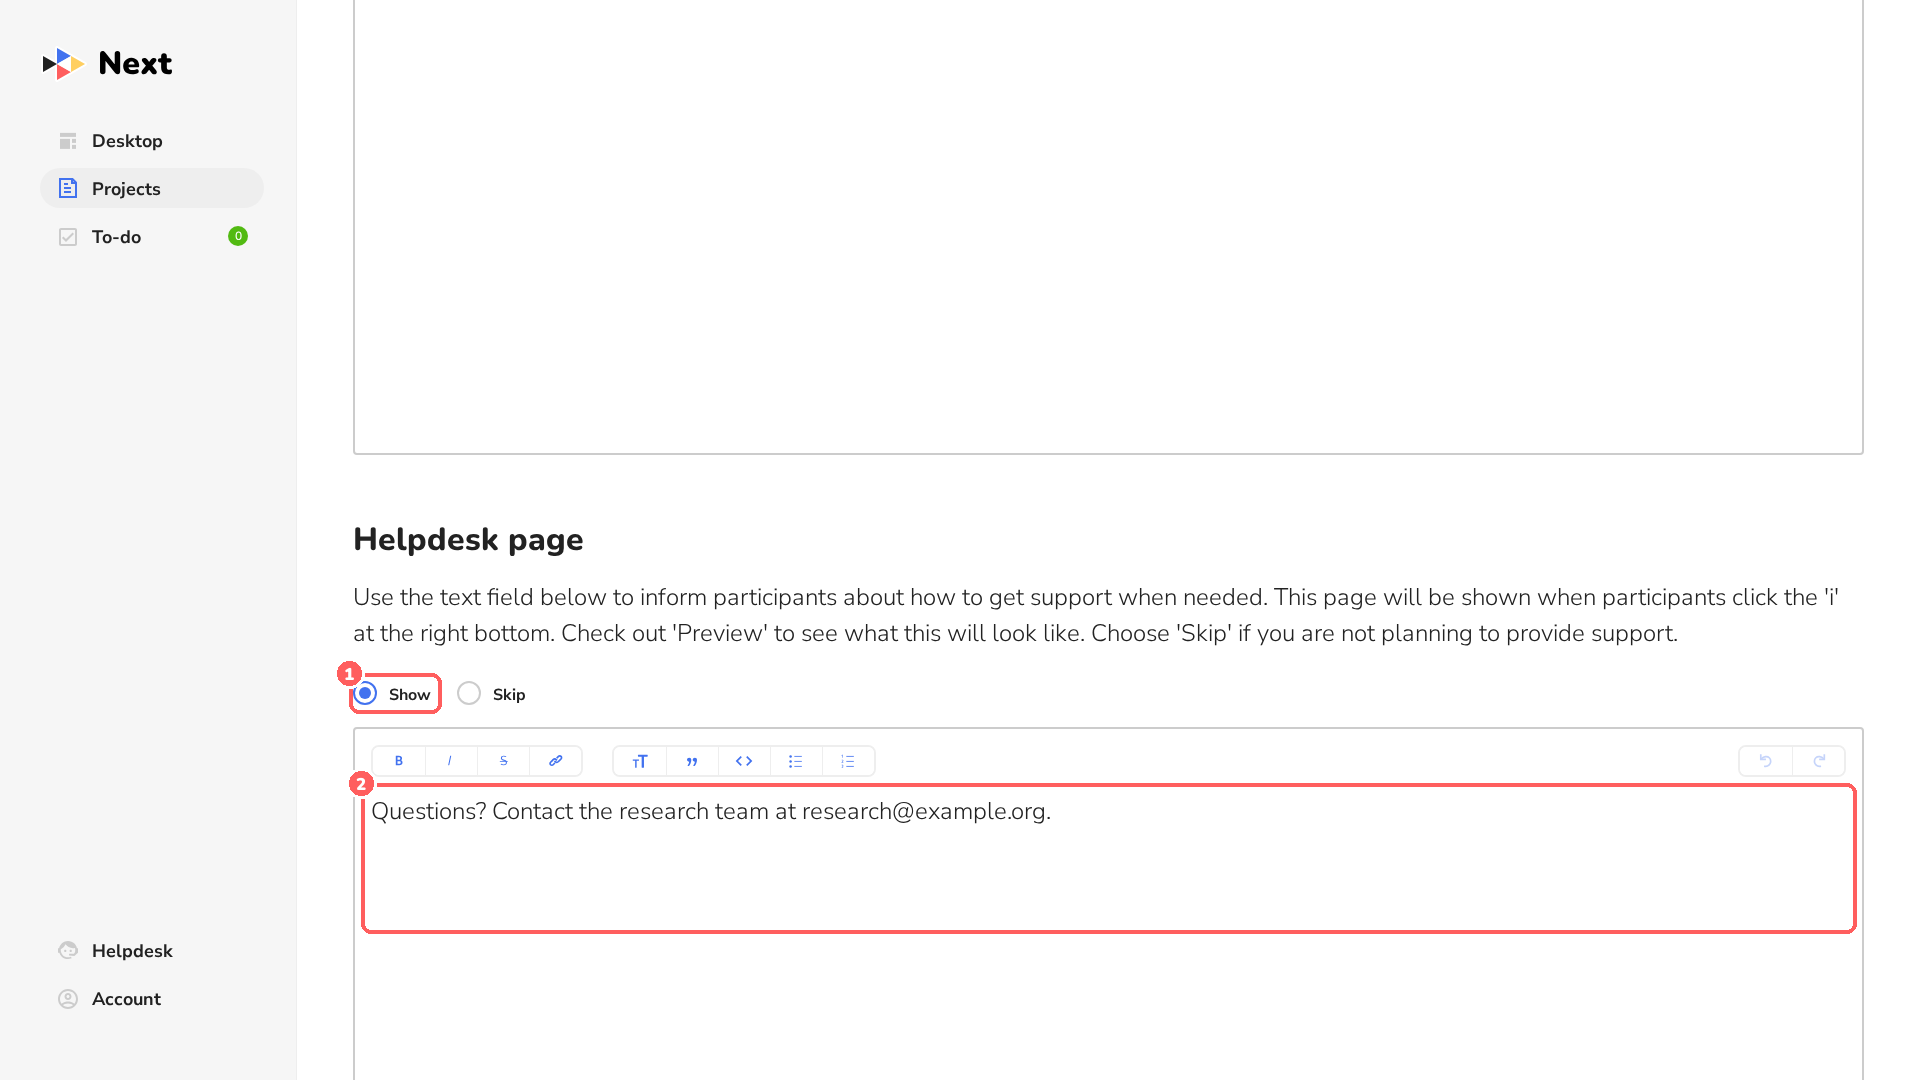Select the Skip radio option
Screen dimensions: 1920x1080
pos(469,693)
